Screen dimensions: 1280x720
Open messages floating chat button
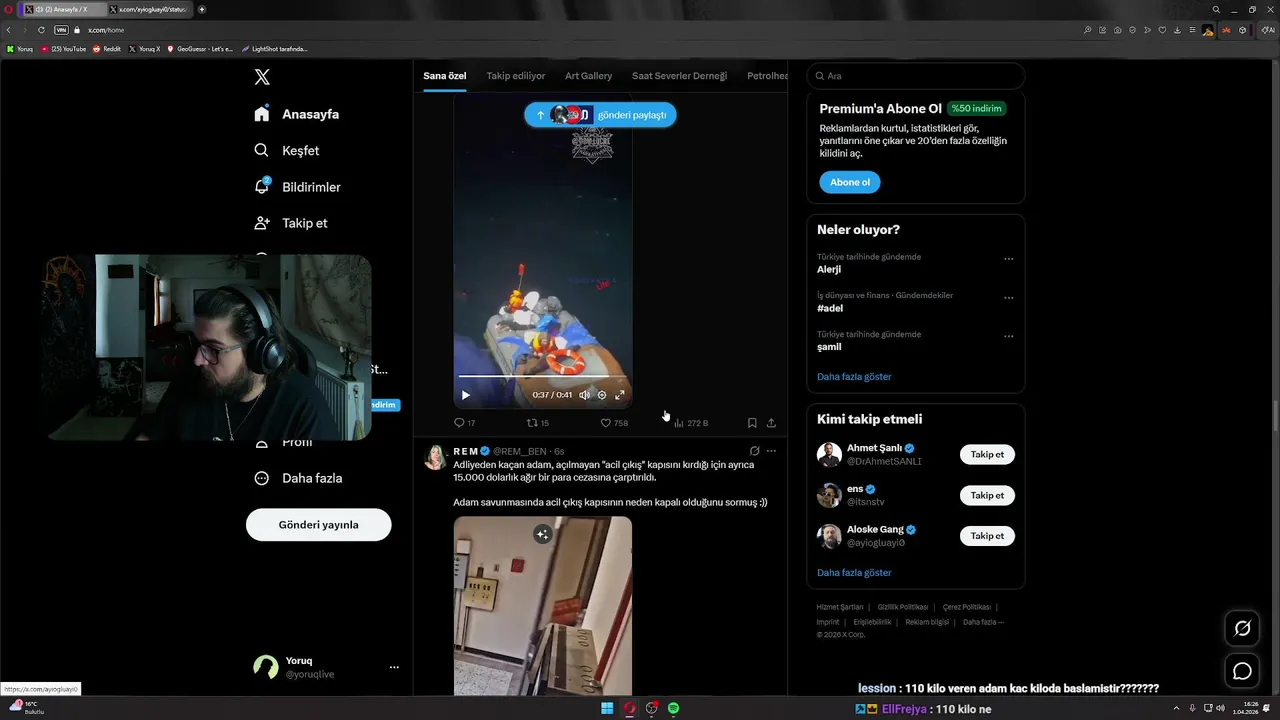[1242, 671]
